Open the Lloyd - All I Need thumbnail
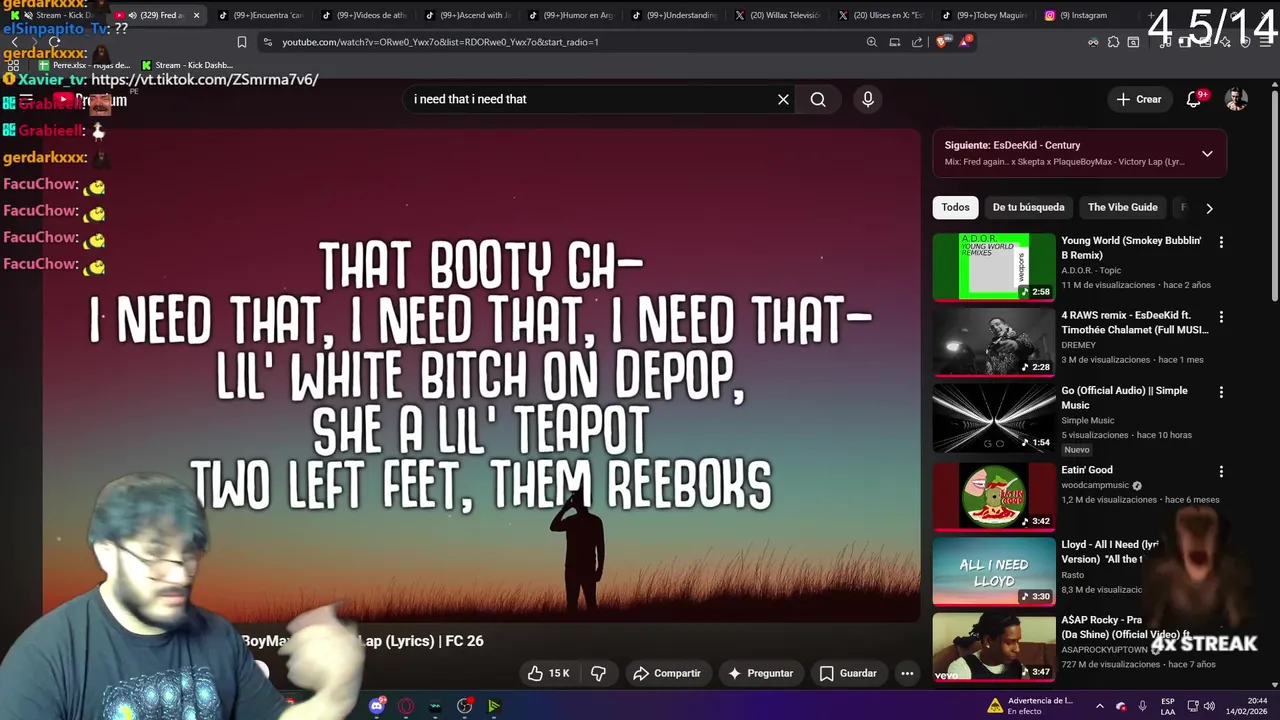This screenshot has width=1280, height=720. point(994,571)
